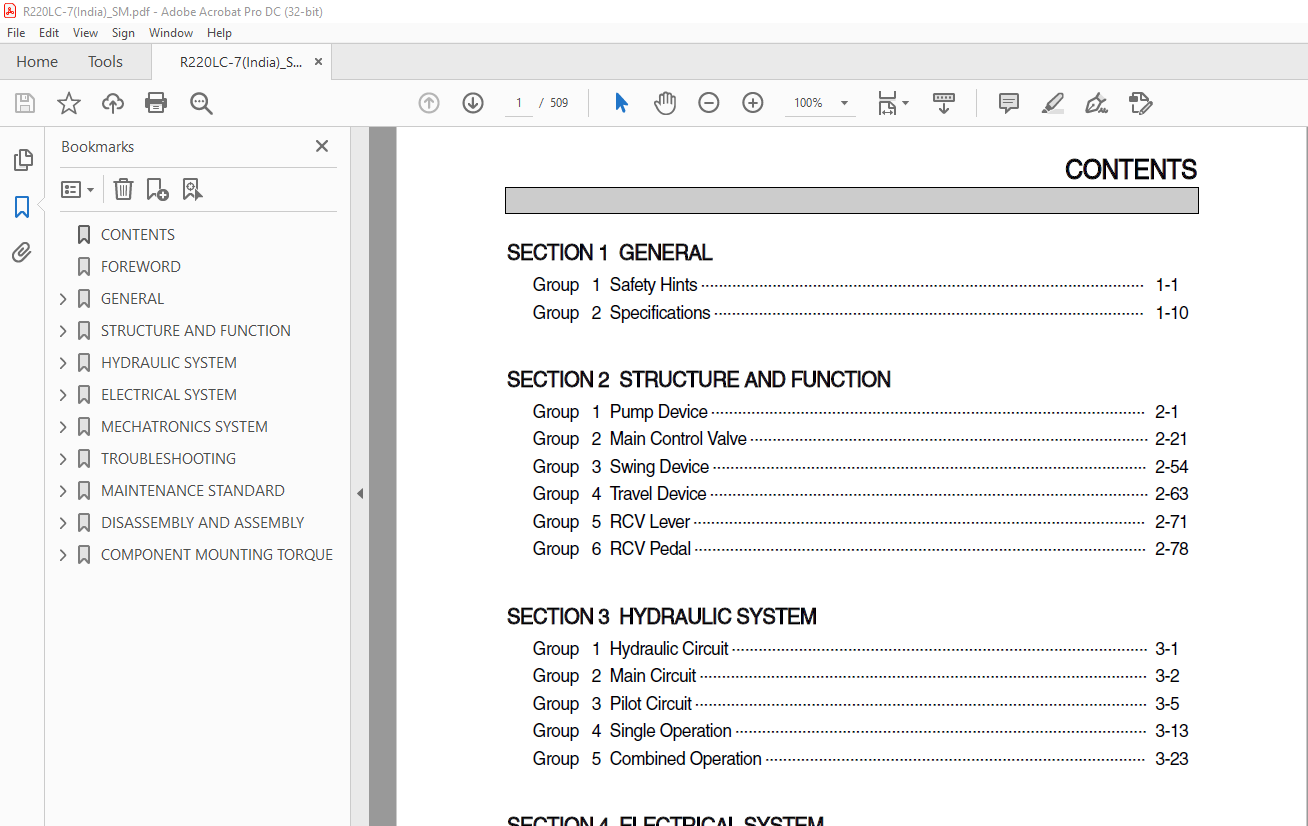Viewport: 1308px width, 826px height.
Task: Click the scrolling mode keyboard icon
Action: [944, 103]
